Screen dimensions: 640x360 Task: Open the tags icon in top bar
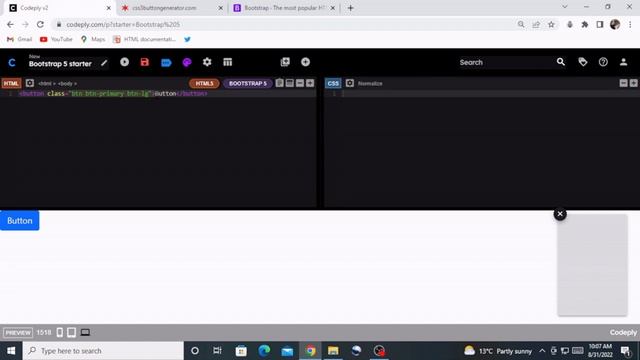(x=583, y=62)
